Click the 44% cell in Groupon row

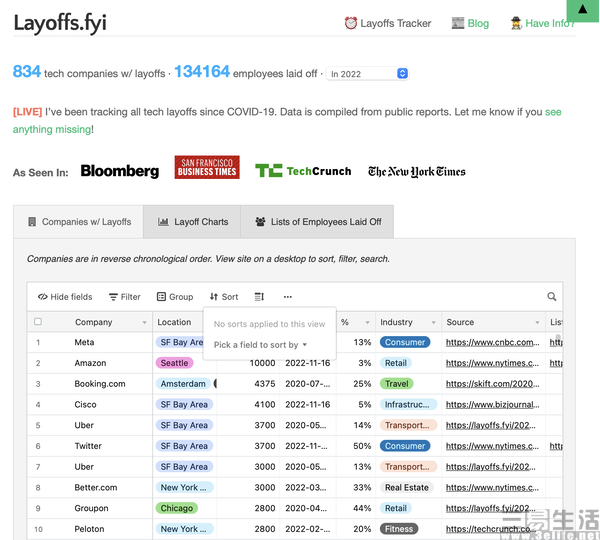tap(362, 508)
